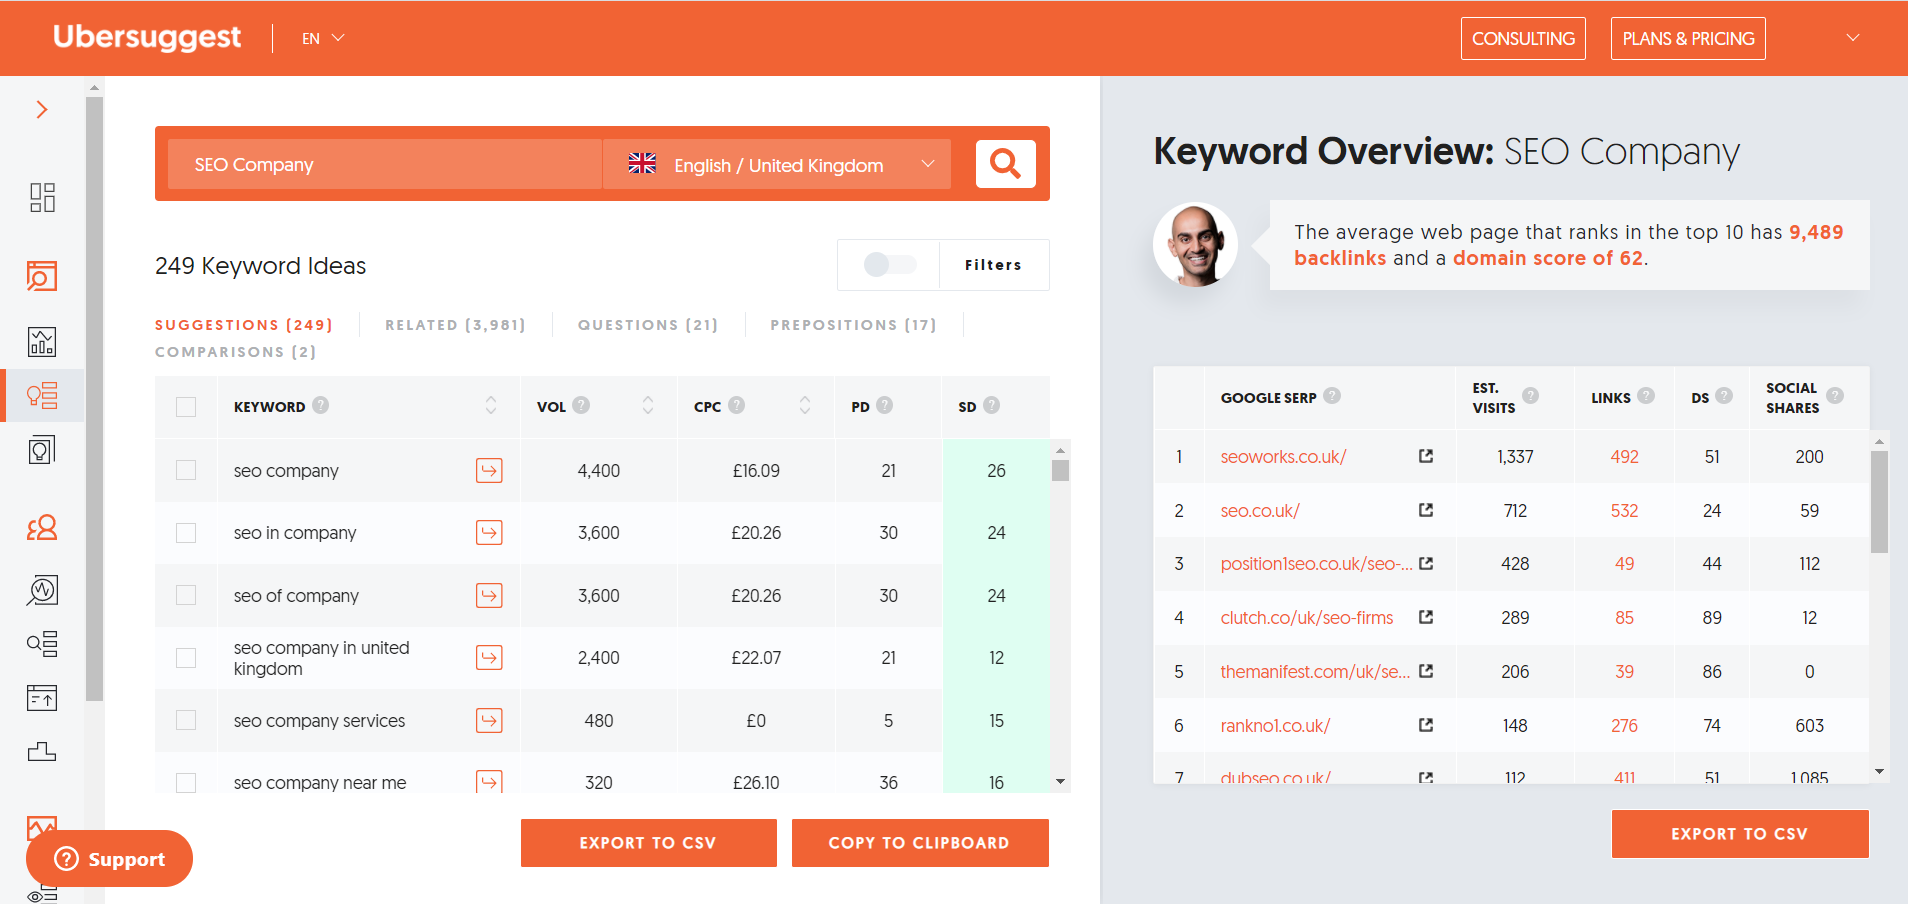Click the SEO Company search input field
The width and height of the screenshot is (1908, 904).
point(384,164)
